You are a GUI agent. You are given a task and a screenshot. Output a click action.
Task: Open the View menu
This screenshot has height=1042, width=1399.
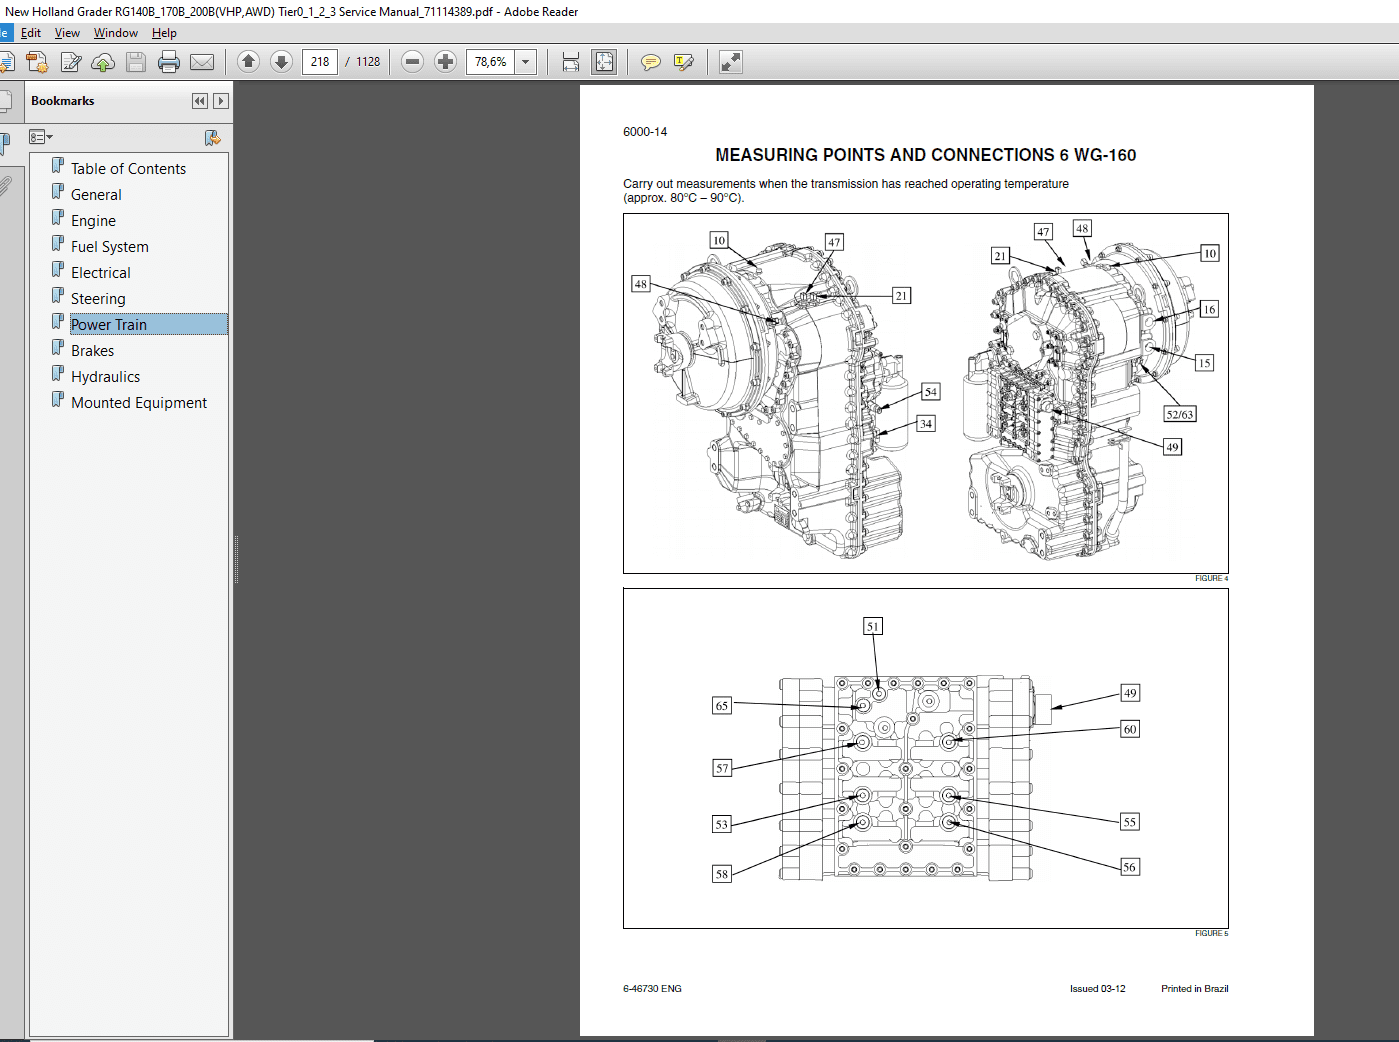(x=67, y=32)
